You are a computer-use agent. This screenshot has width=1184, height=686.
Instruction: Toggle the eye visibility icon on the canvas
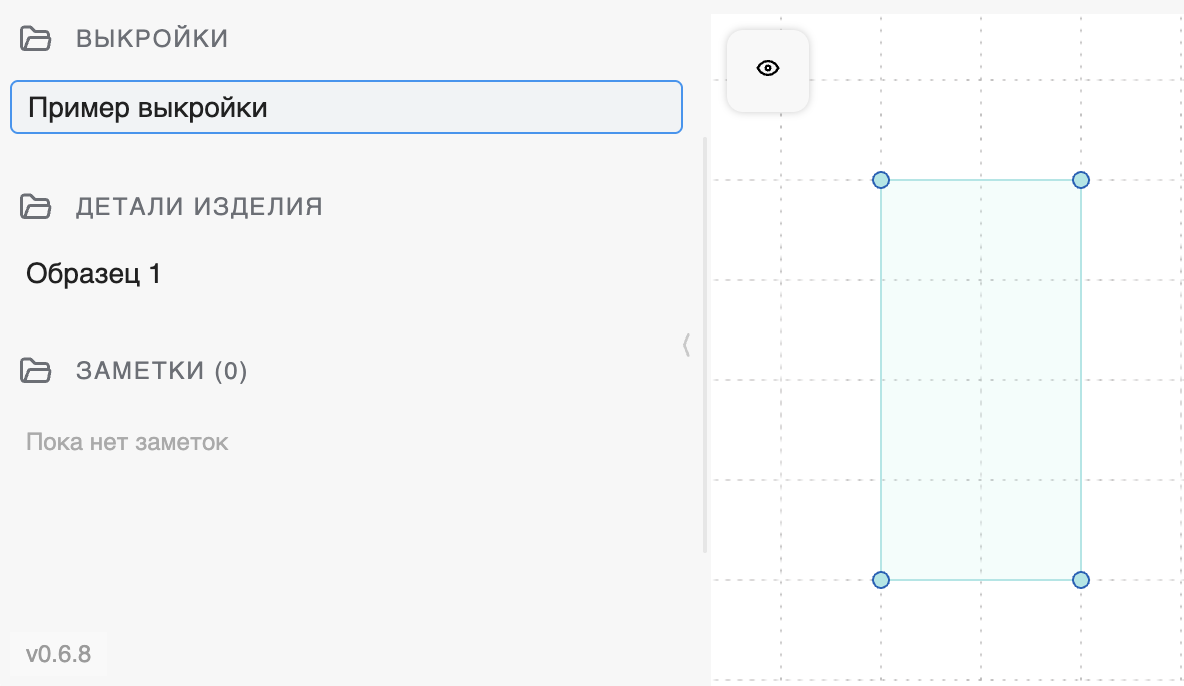coord(767,67)
